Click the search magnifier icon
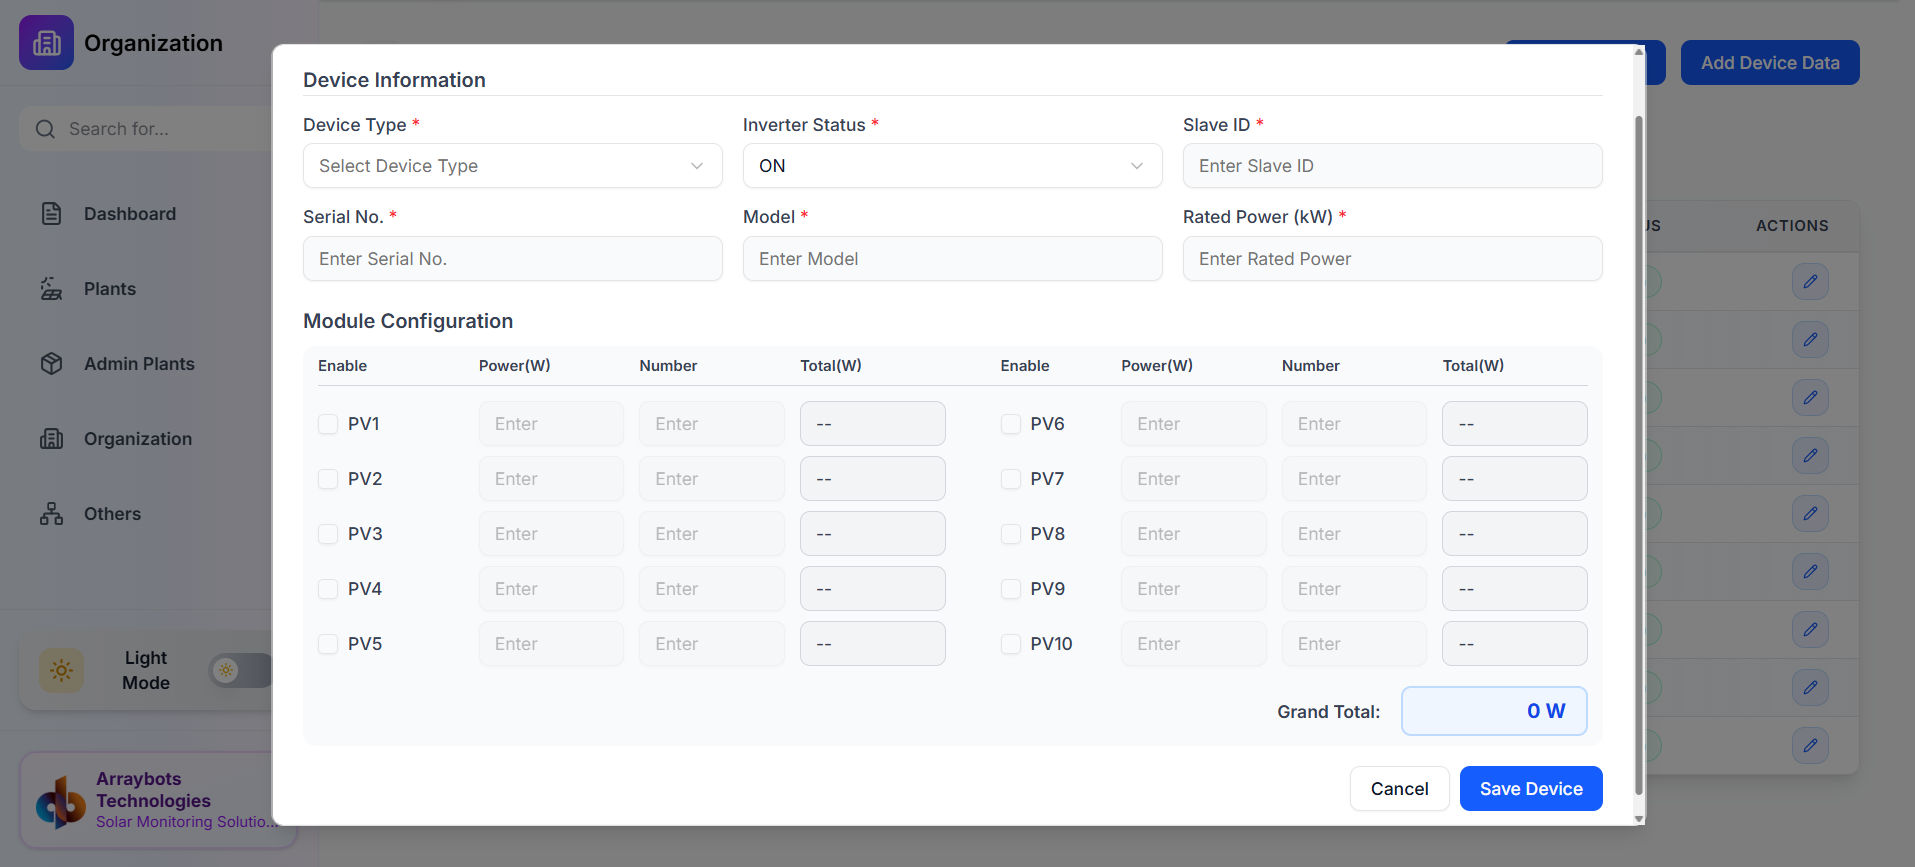The width and height of the screenshot is (1915, 867). click(x=45, y=129)
